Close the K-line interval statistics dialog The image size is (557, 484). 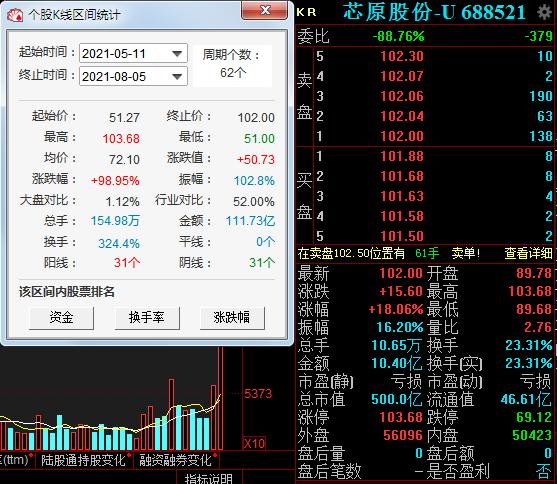click(x=265, y=10)
